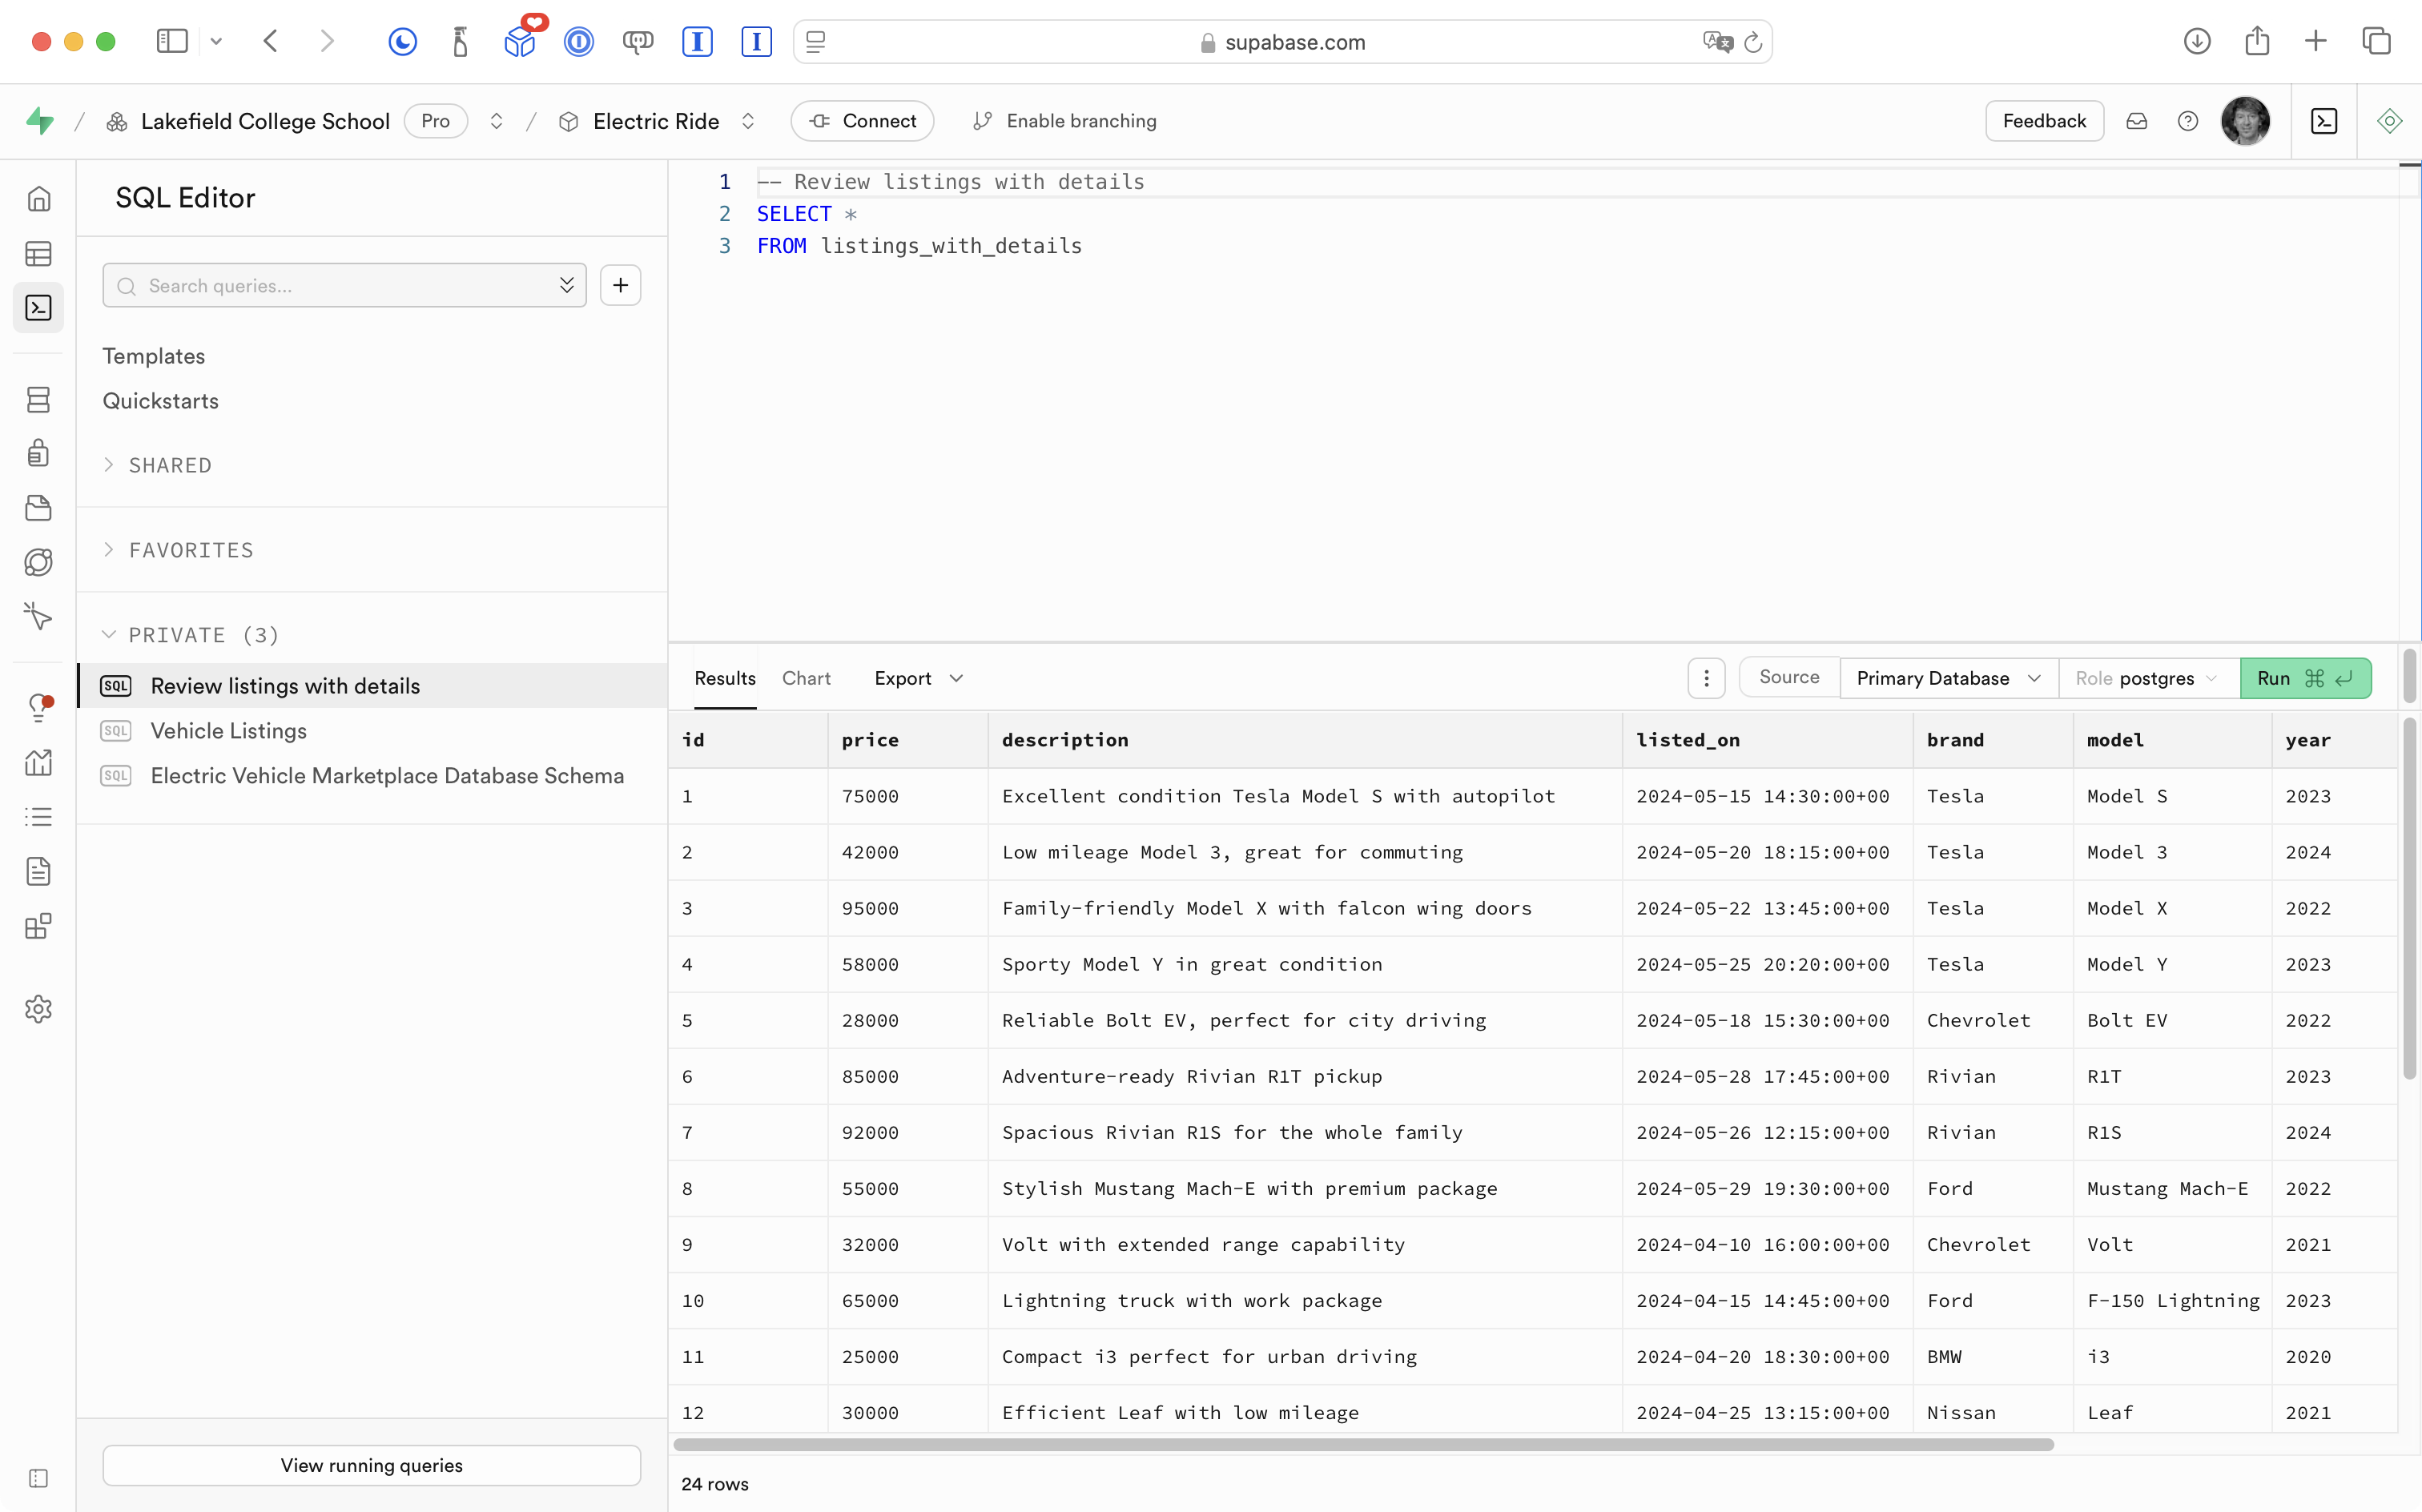Viewport: 2422px width, 1512px height.
Task: Open Project Settings gear icon
Action: tap(38, 1009)
